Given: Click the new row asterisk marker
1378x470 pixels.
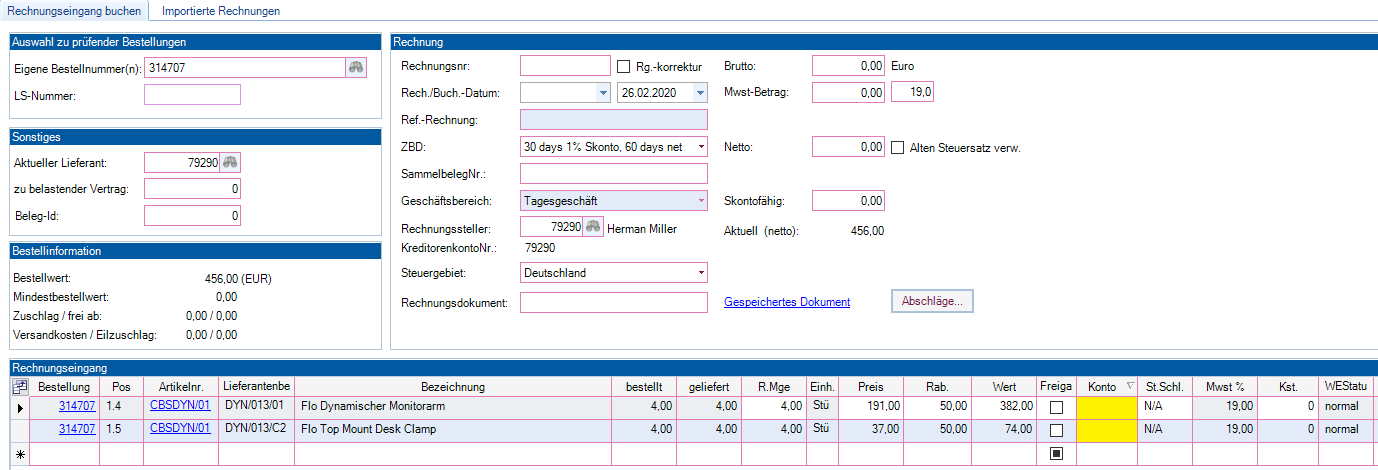Looking at the screenshot, I should click(x=19, y=455).
